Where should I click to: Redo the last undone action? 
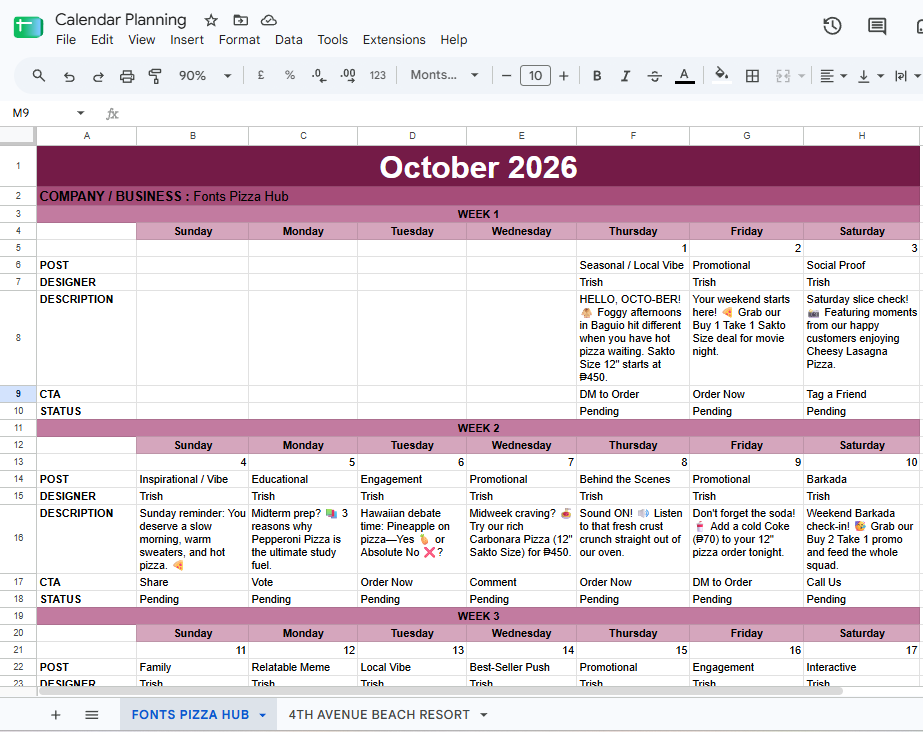click(98, 76)
